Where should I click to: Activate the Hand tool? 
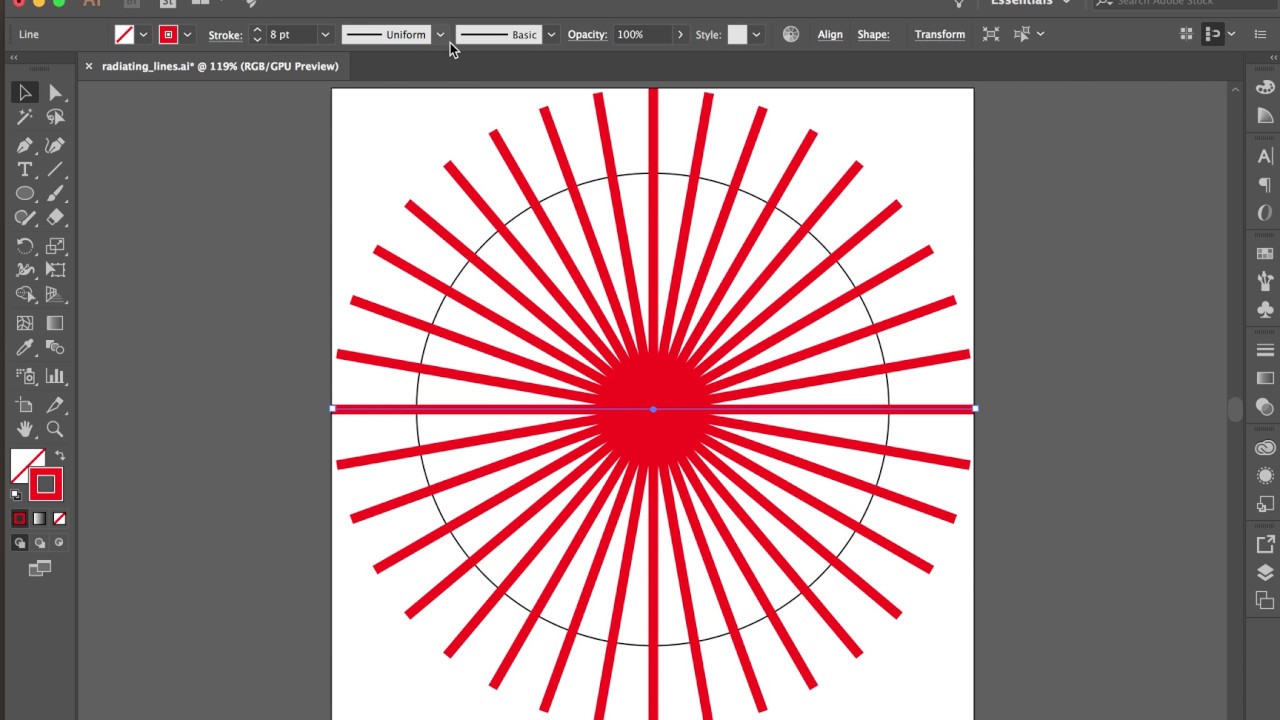click(25, 429)
